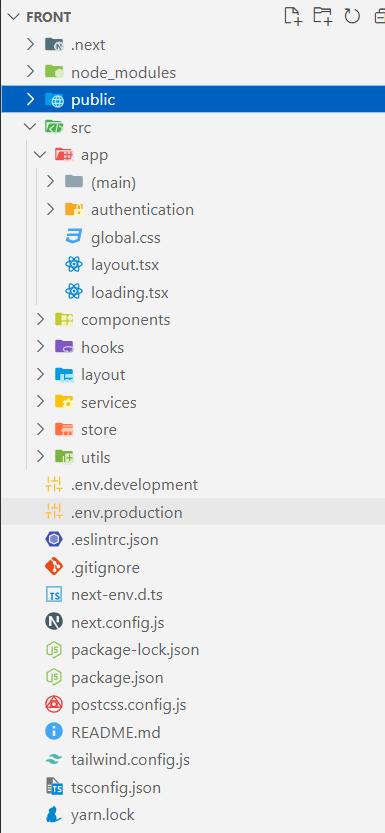The width and height of the screenshot is (385, 833).
Task: Click the Yarn cat icon of yarn.lock
Action: coord(54,815)
